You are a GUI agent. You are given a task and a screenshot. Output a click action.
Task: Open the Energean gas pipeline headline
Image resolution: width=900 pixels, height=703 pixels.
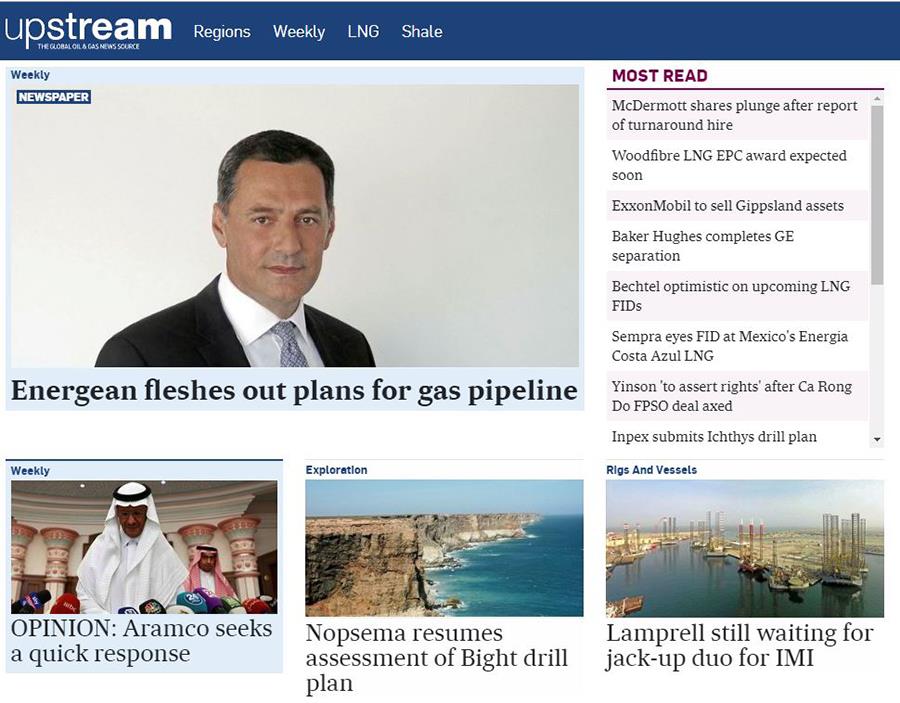click(x=294, y=390)
